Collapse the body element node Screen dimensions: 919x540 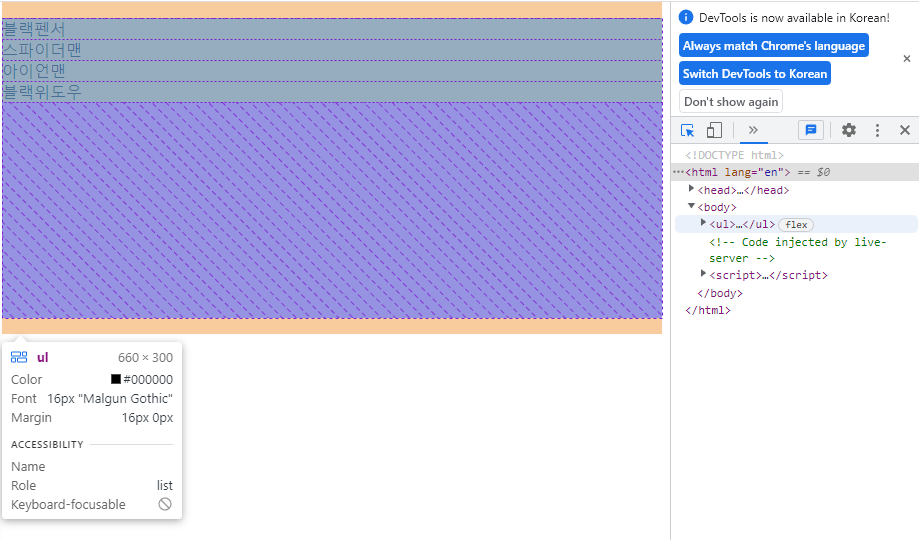[x=692, y=206]
